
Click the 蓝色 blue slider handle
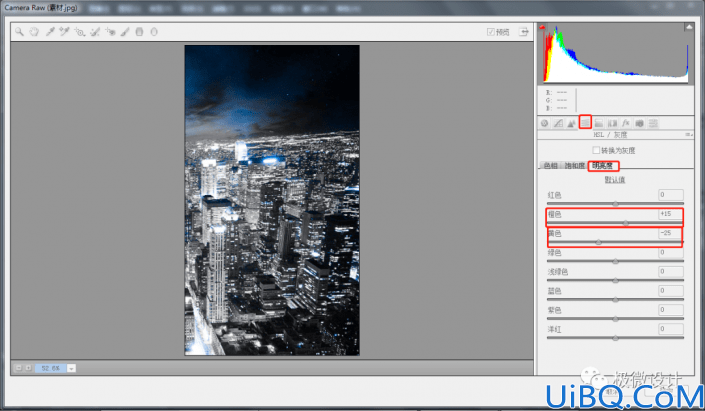(616, 299)
